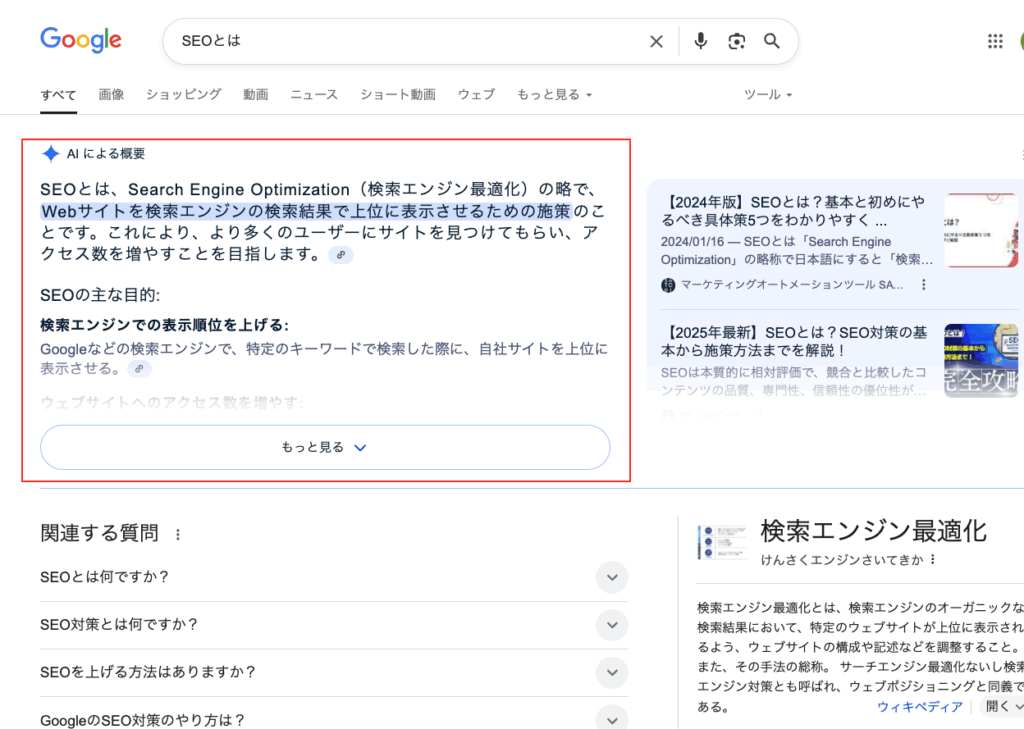Open source link chip after first paragraph
1024x729 pixels.
(x=341, y=255)
